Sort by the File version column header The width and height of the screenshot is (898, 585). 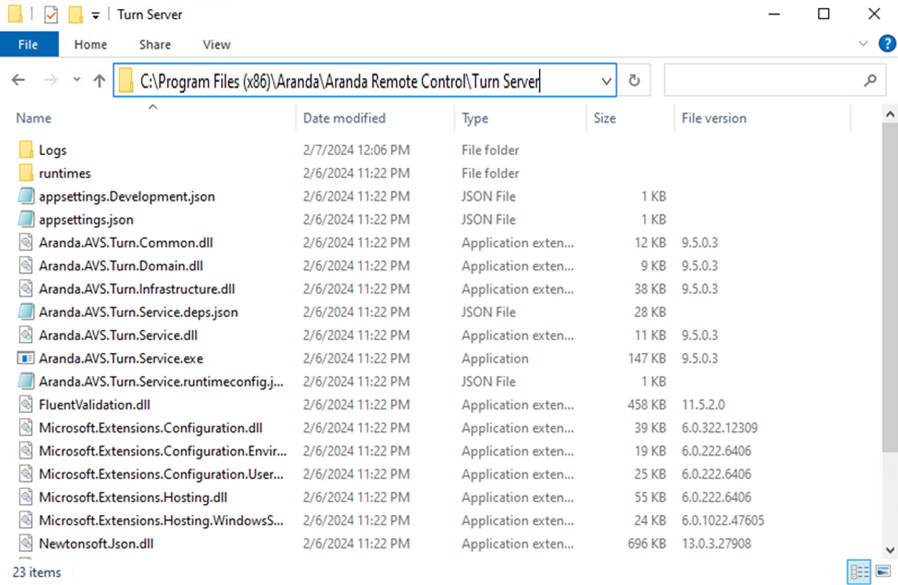(714, 118)
